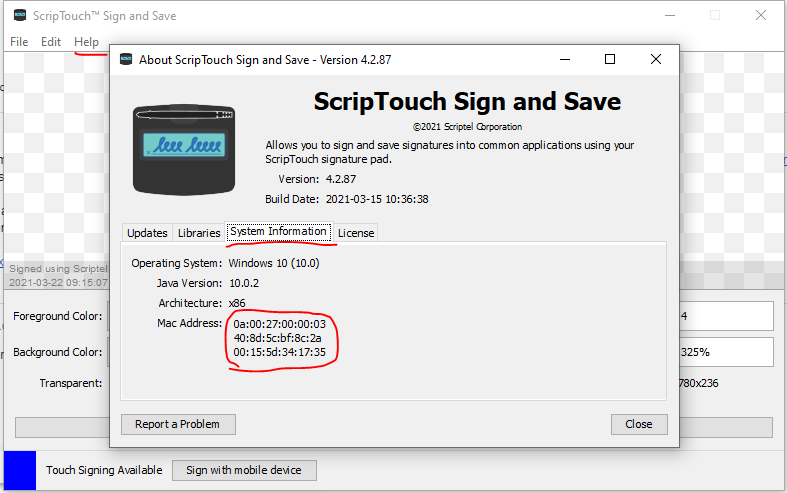Open the Help menu
The width and height of the screenshot is (787, 493).
pos(86,42)
